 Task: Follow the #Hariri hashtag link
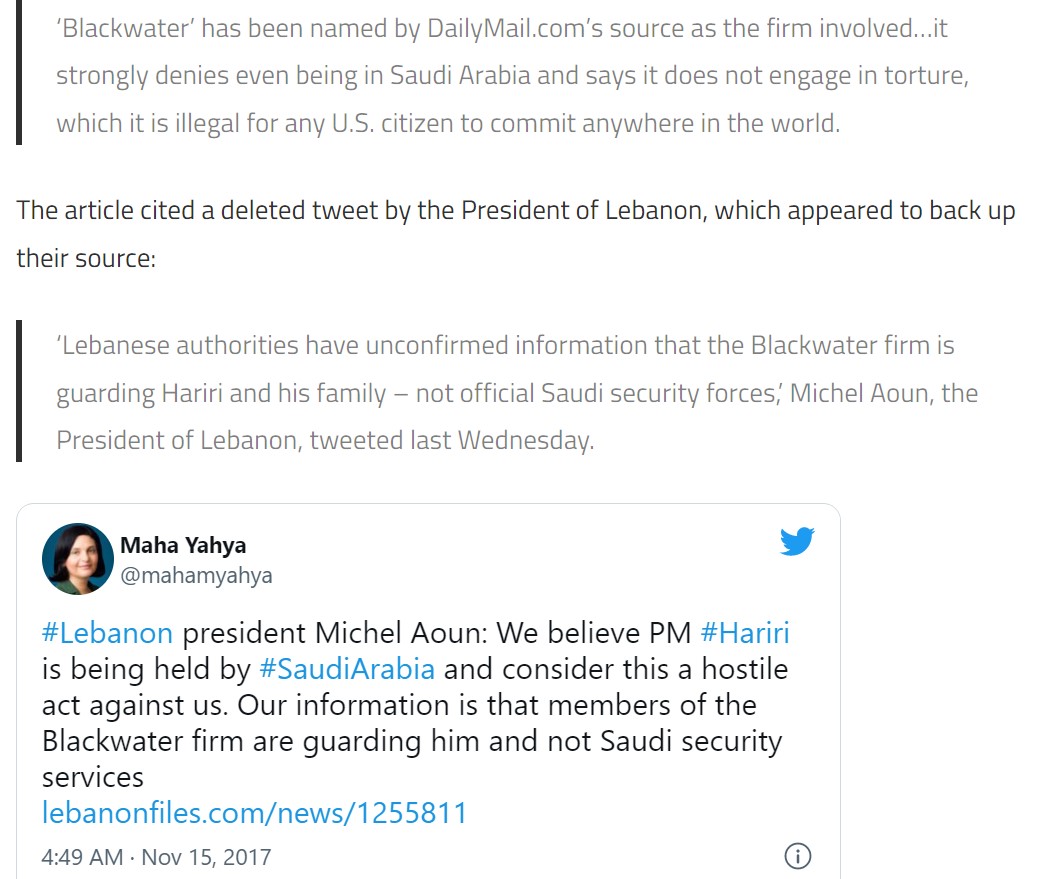(x=745, y=633)
